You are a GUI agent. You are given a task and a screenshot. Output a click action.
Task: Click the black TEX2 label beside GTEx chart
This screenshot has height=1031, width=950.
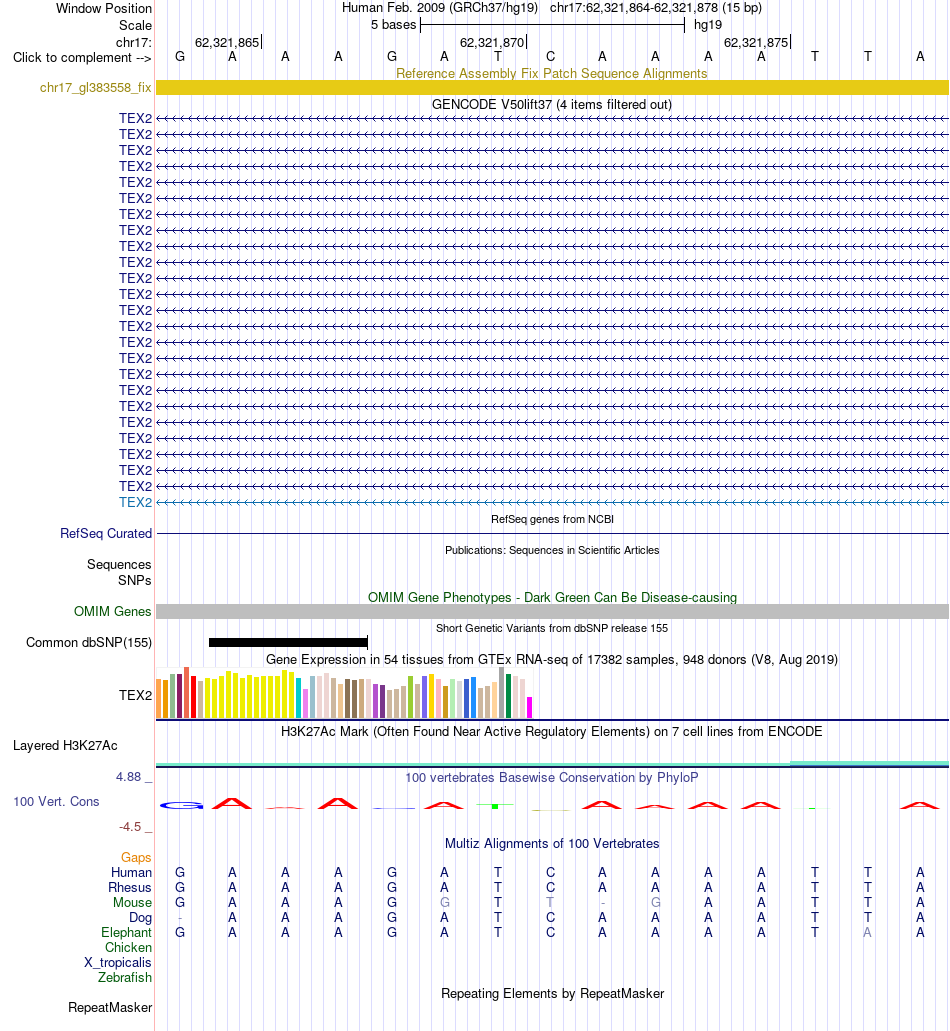(135, 696)
